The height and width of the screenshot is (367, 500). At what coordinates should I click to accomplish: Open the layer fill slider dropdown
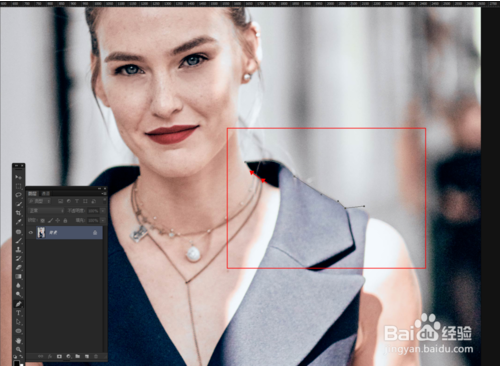pyautogui.click(x=103, y=220)
